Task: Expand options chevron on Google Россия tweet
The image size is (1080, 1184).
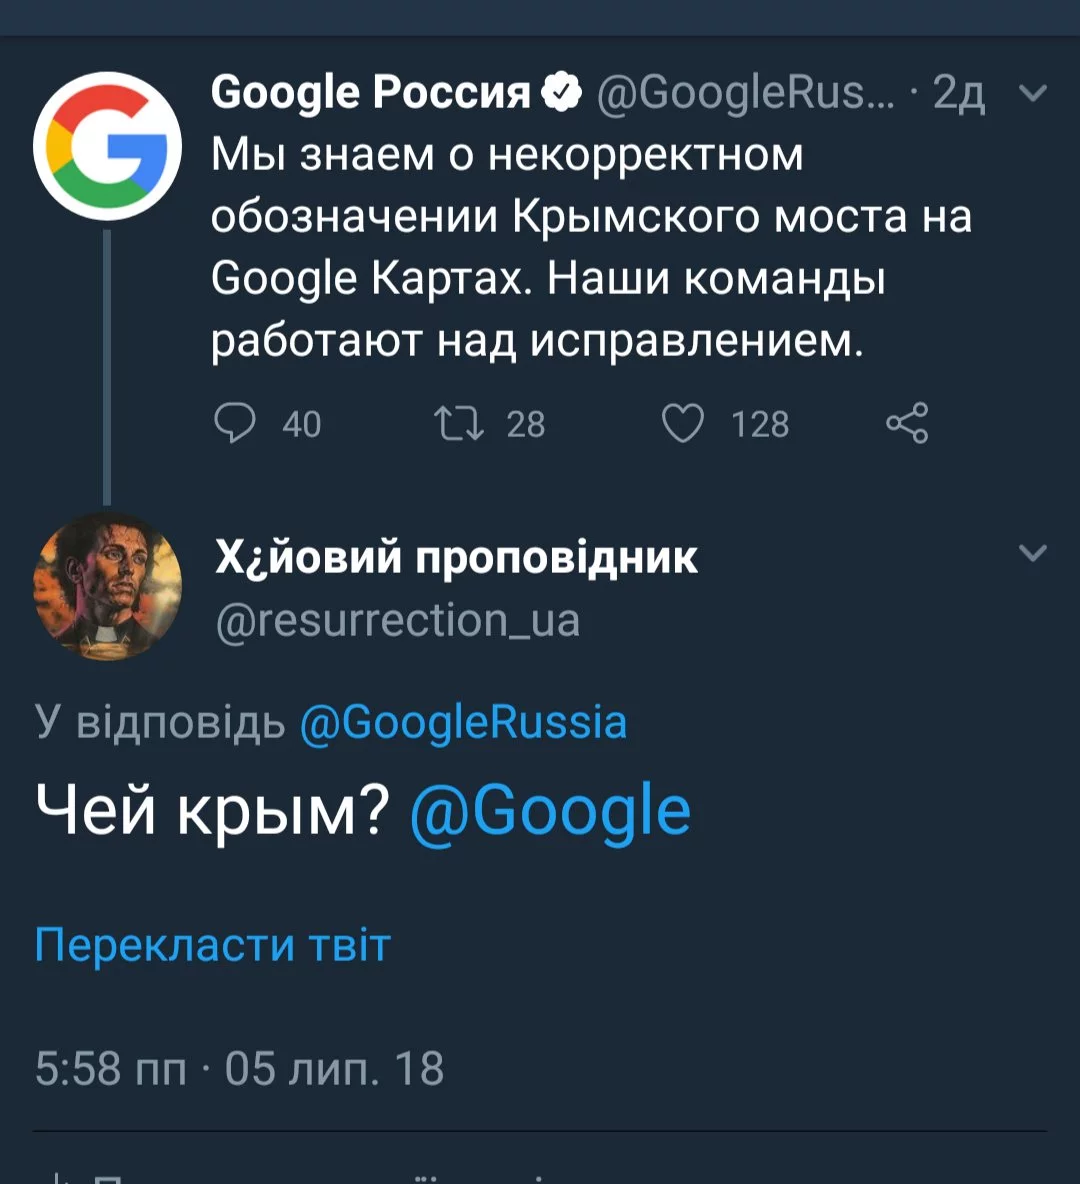Action: point(1032,93)
